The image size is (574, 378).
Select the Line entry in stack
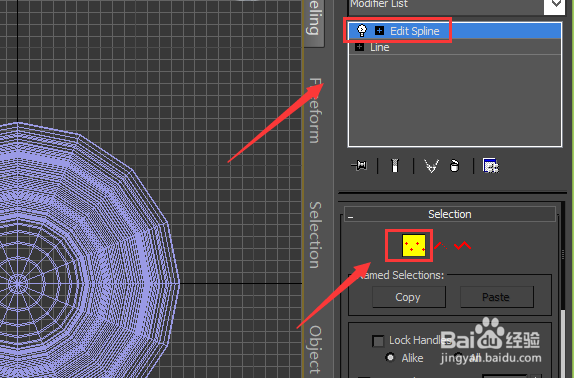(x=455, y=47)
